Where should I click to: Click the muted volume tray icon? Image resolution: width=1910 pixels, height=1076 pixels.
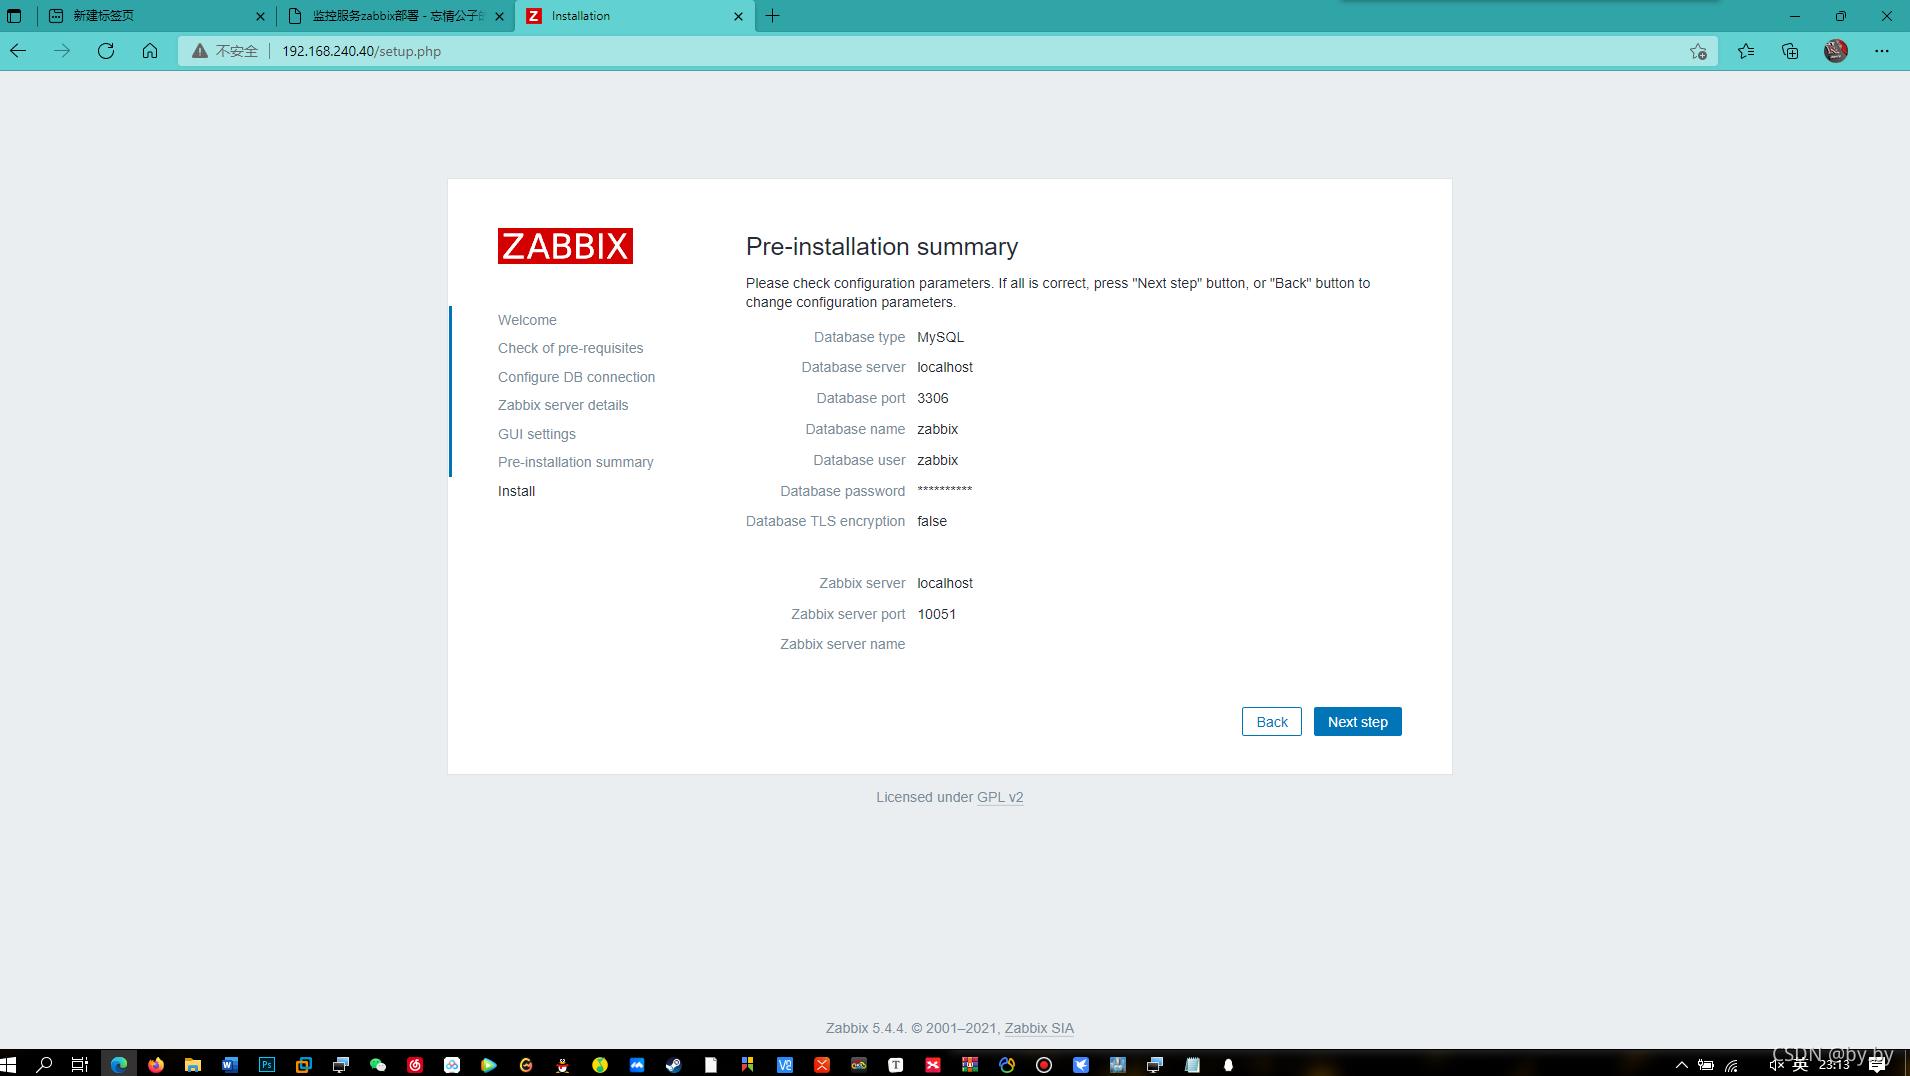point(1776,1064)
